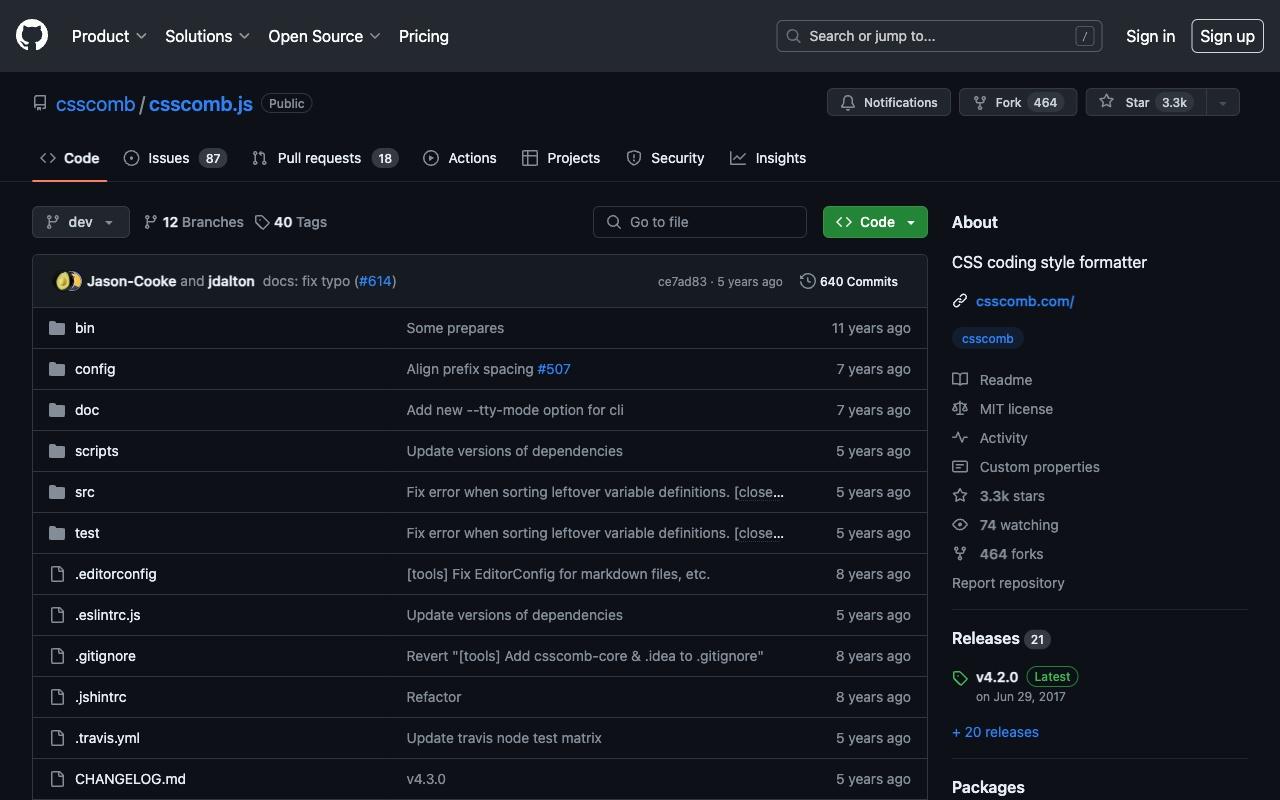Image resolution: width=1280 pixels, height=800 pixels.
Task: Open the Pricing page
Action: pyautogui.click(x=424, y=36)
